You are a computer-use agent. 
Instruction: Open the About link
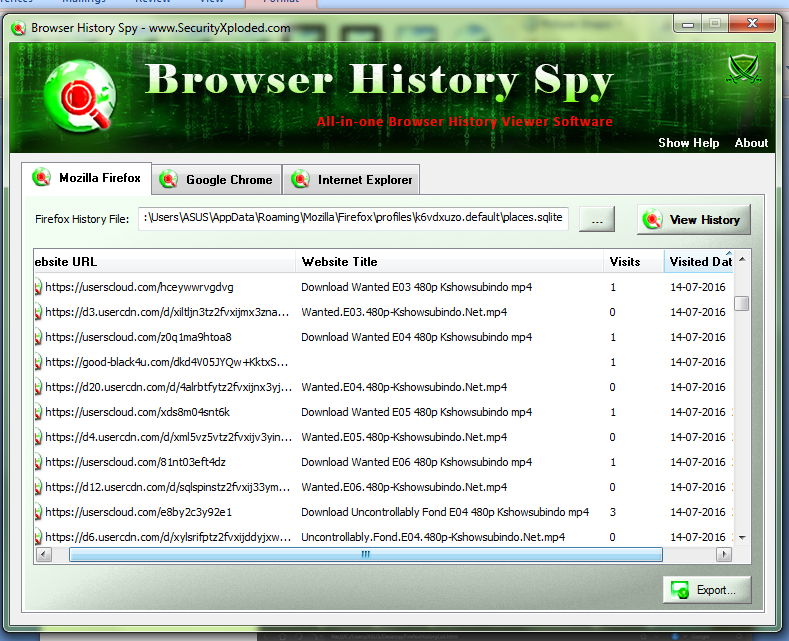(x=751, y=143)
